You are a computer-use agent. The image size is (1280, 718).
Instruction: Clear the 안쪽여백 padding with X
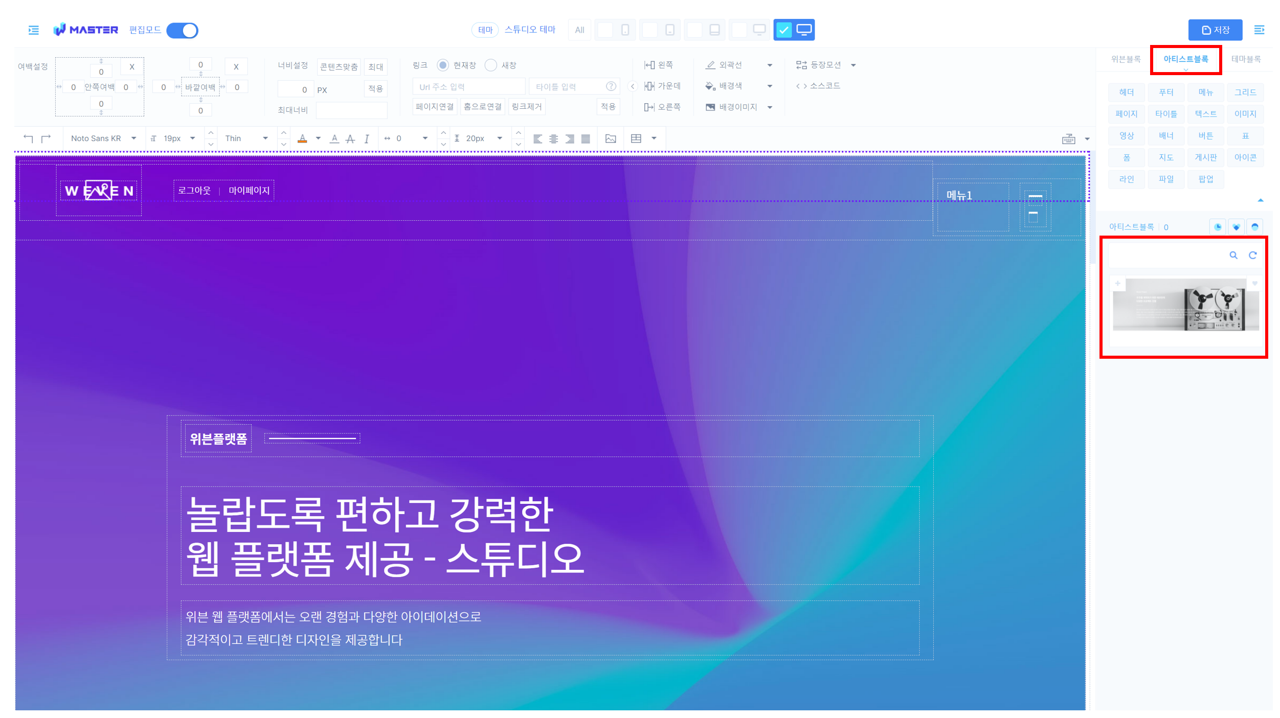coord(131,67)
